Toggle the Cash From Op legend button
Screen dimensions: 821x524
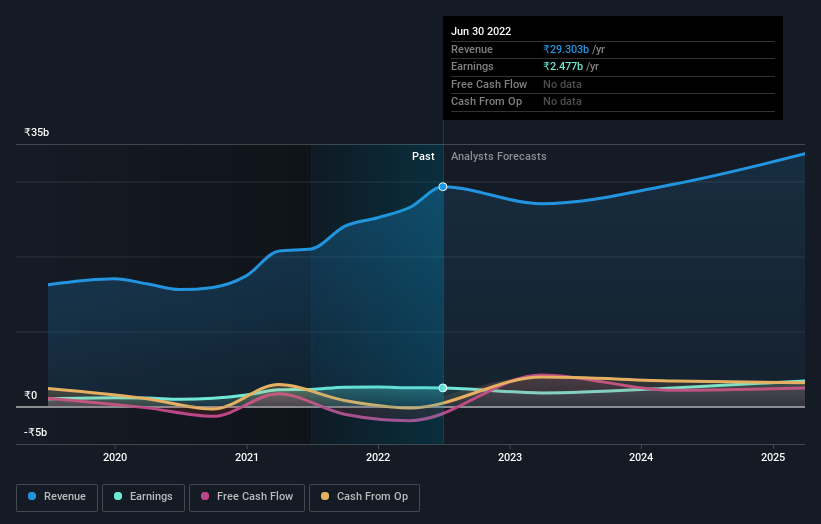click(364, 497)
